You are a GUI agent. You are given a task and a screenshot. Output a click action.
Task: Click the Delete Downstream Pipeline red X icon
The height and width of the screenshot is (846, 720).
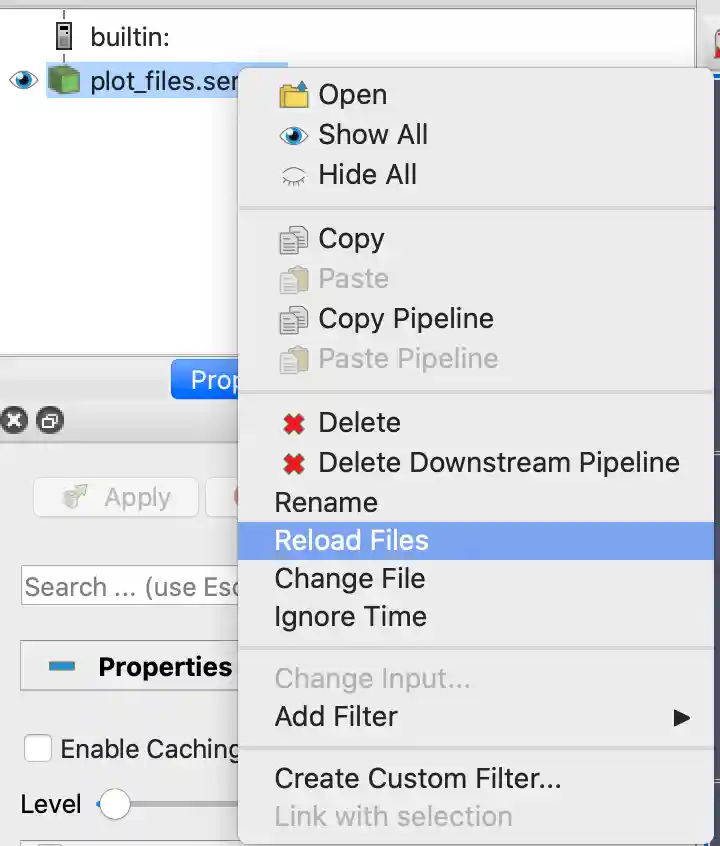coord(293,463)
